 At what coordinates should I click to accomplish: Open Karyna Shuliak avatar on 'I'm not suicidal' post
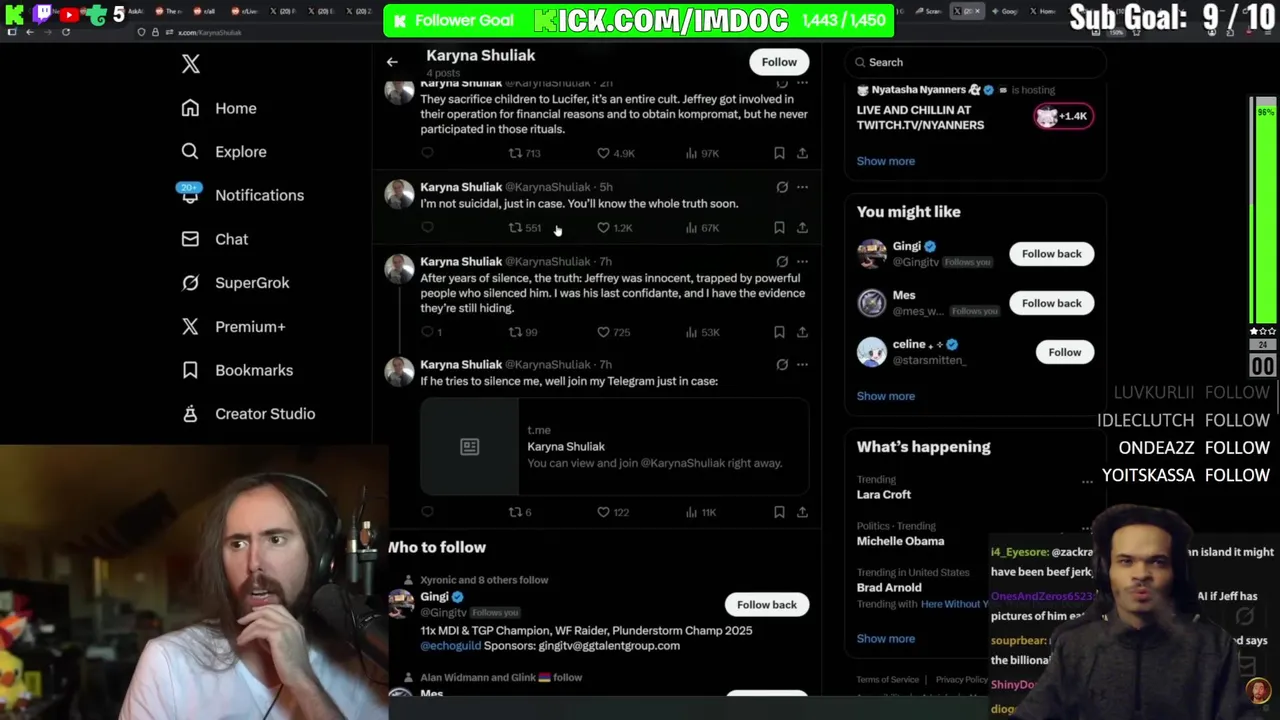[399, 194]
